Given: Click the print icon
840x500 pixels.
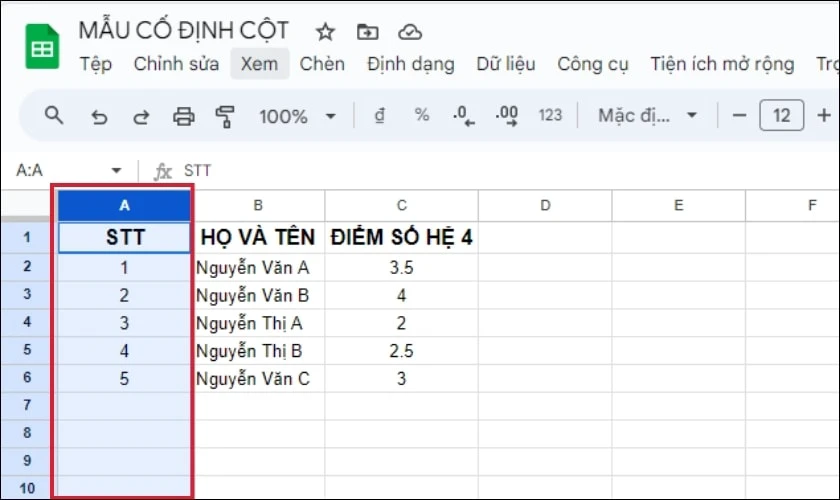Looking at the screenshot, I should 183,116.
